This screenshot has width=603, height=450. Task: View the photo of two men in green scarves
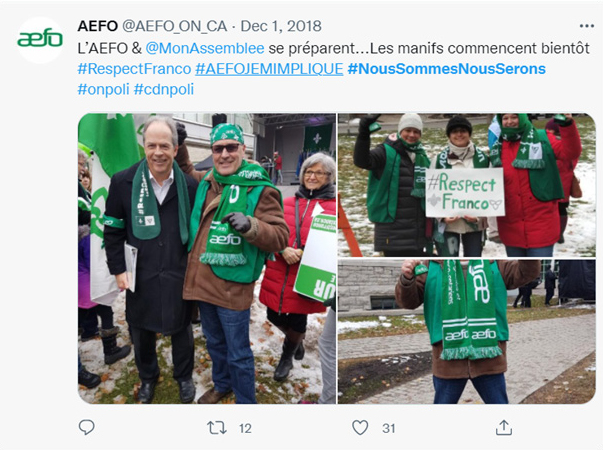pyautogui.click(x=207, y=258)
